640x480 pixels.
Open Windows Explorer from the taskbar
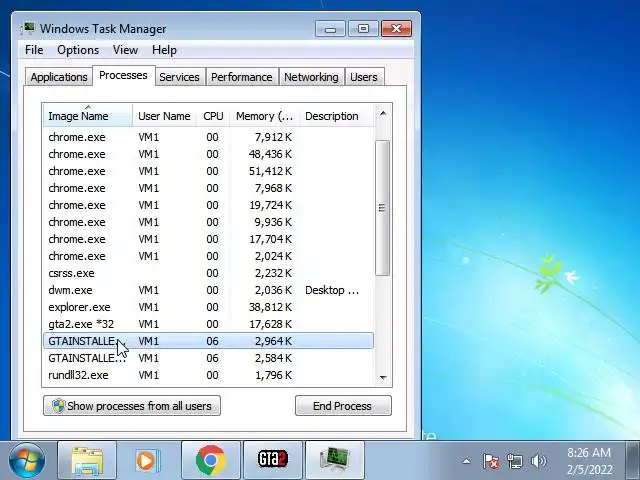87,461
